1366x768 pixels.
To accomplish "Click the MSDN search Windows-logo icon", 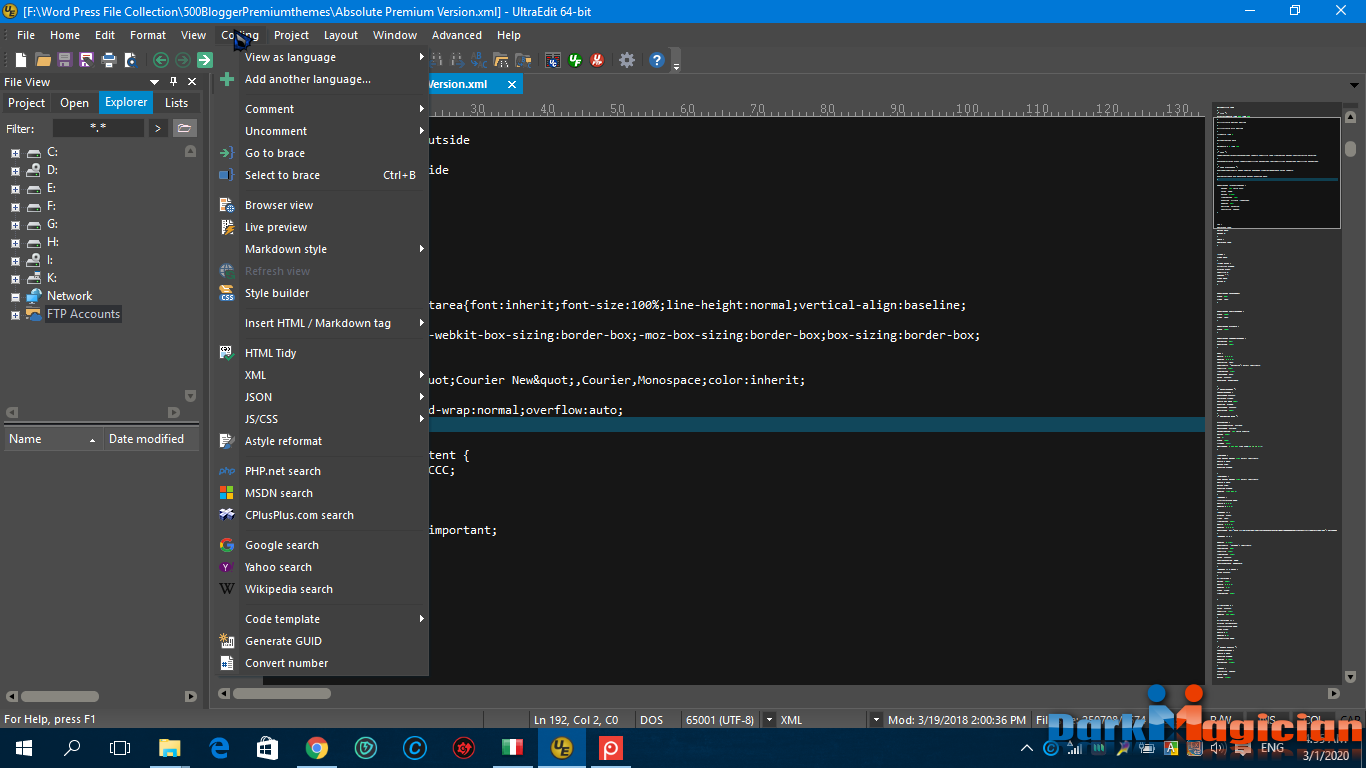I will (227, 493).
